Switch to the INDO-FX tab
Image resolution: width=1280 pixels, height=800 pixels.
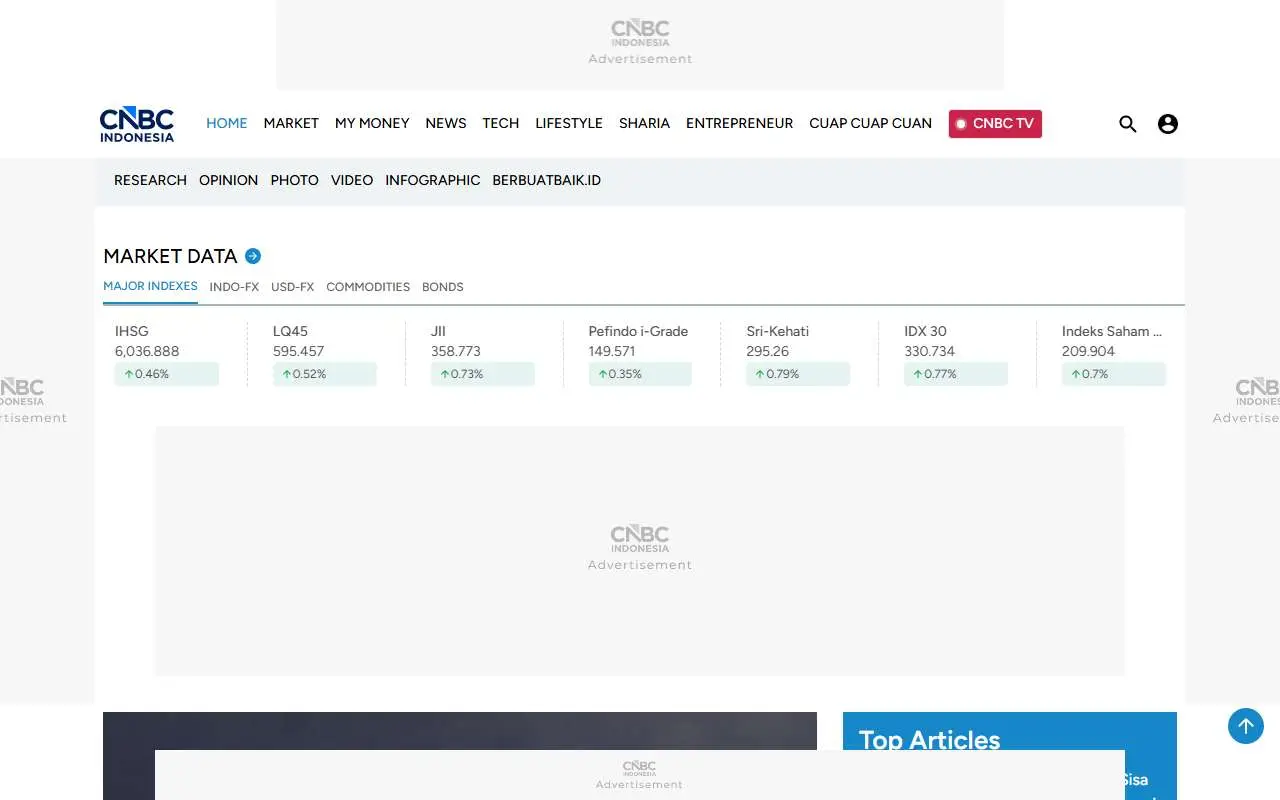tap(234, 287)
